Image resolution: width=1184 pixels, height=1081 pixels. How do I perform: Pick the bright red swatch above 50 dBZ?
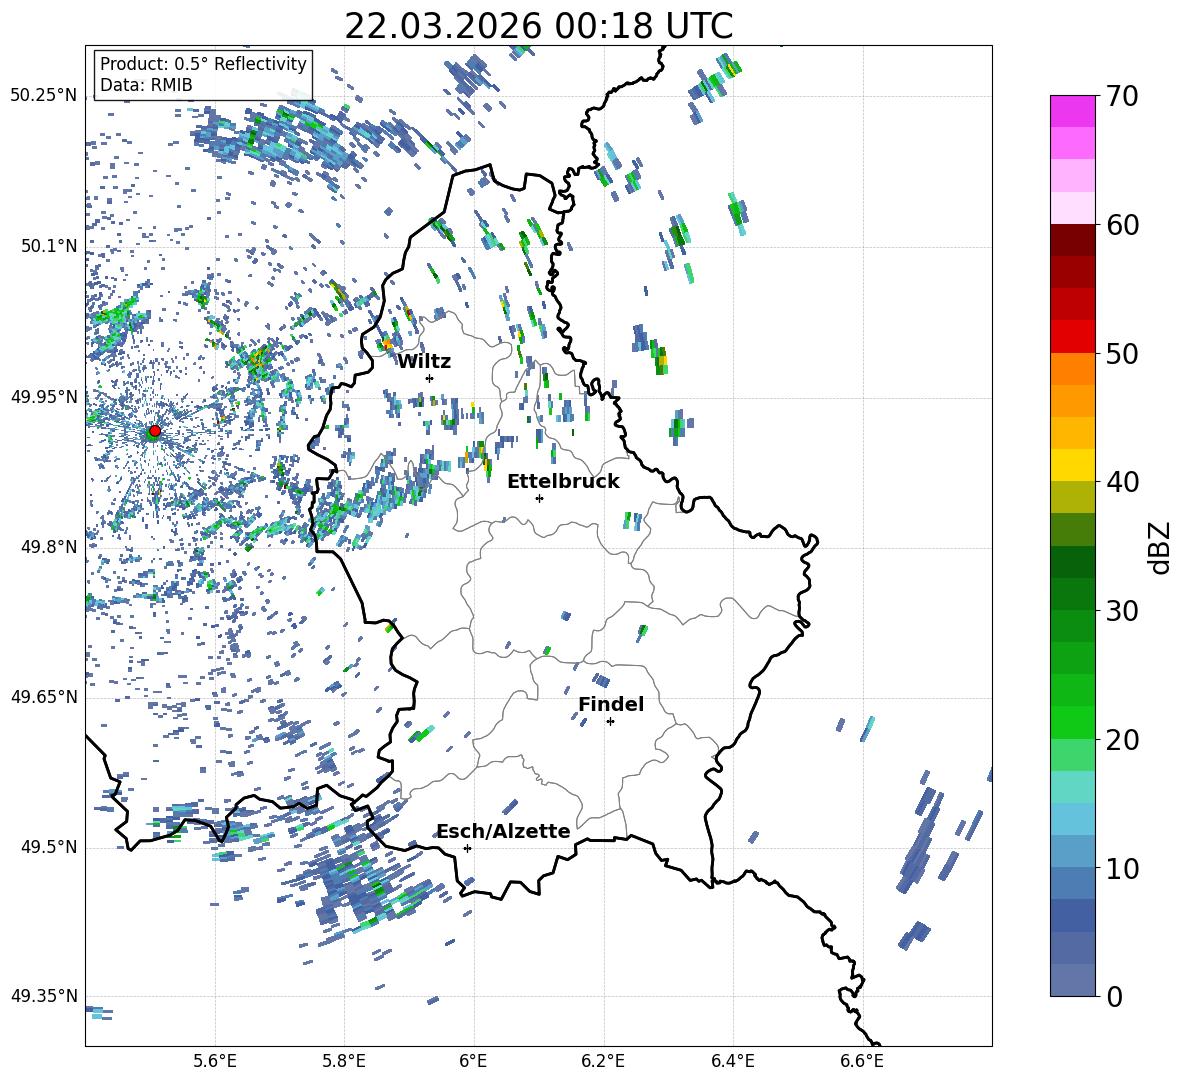coord(1073,336)
